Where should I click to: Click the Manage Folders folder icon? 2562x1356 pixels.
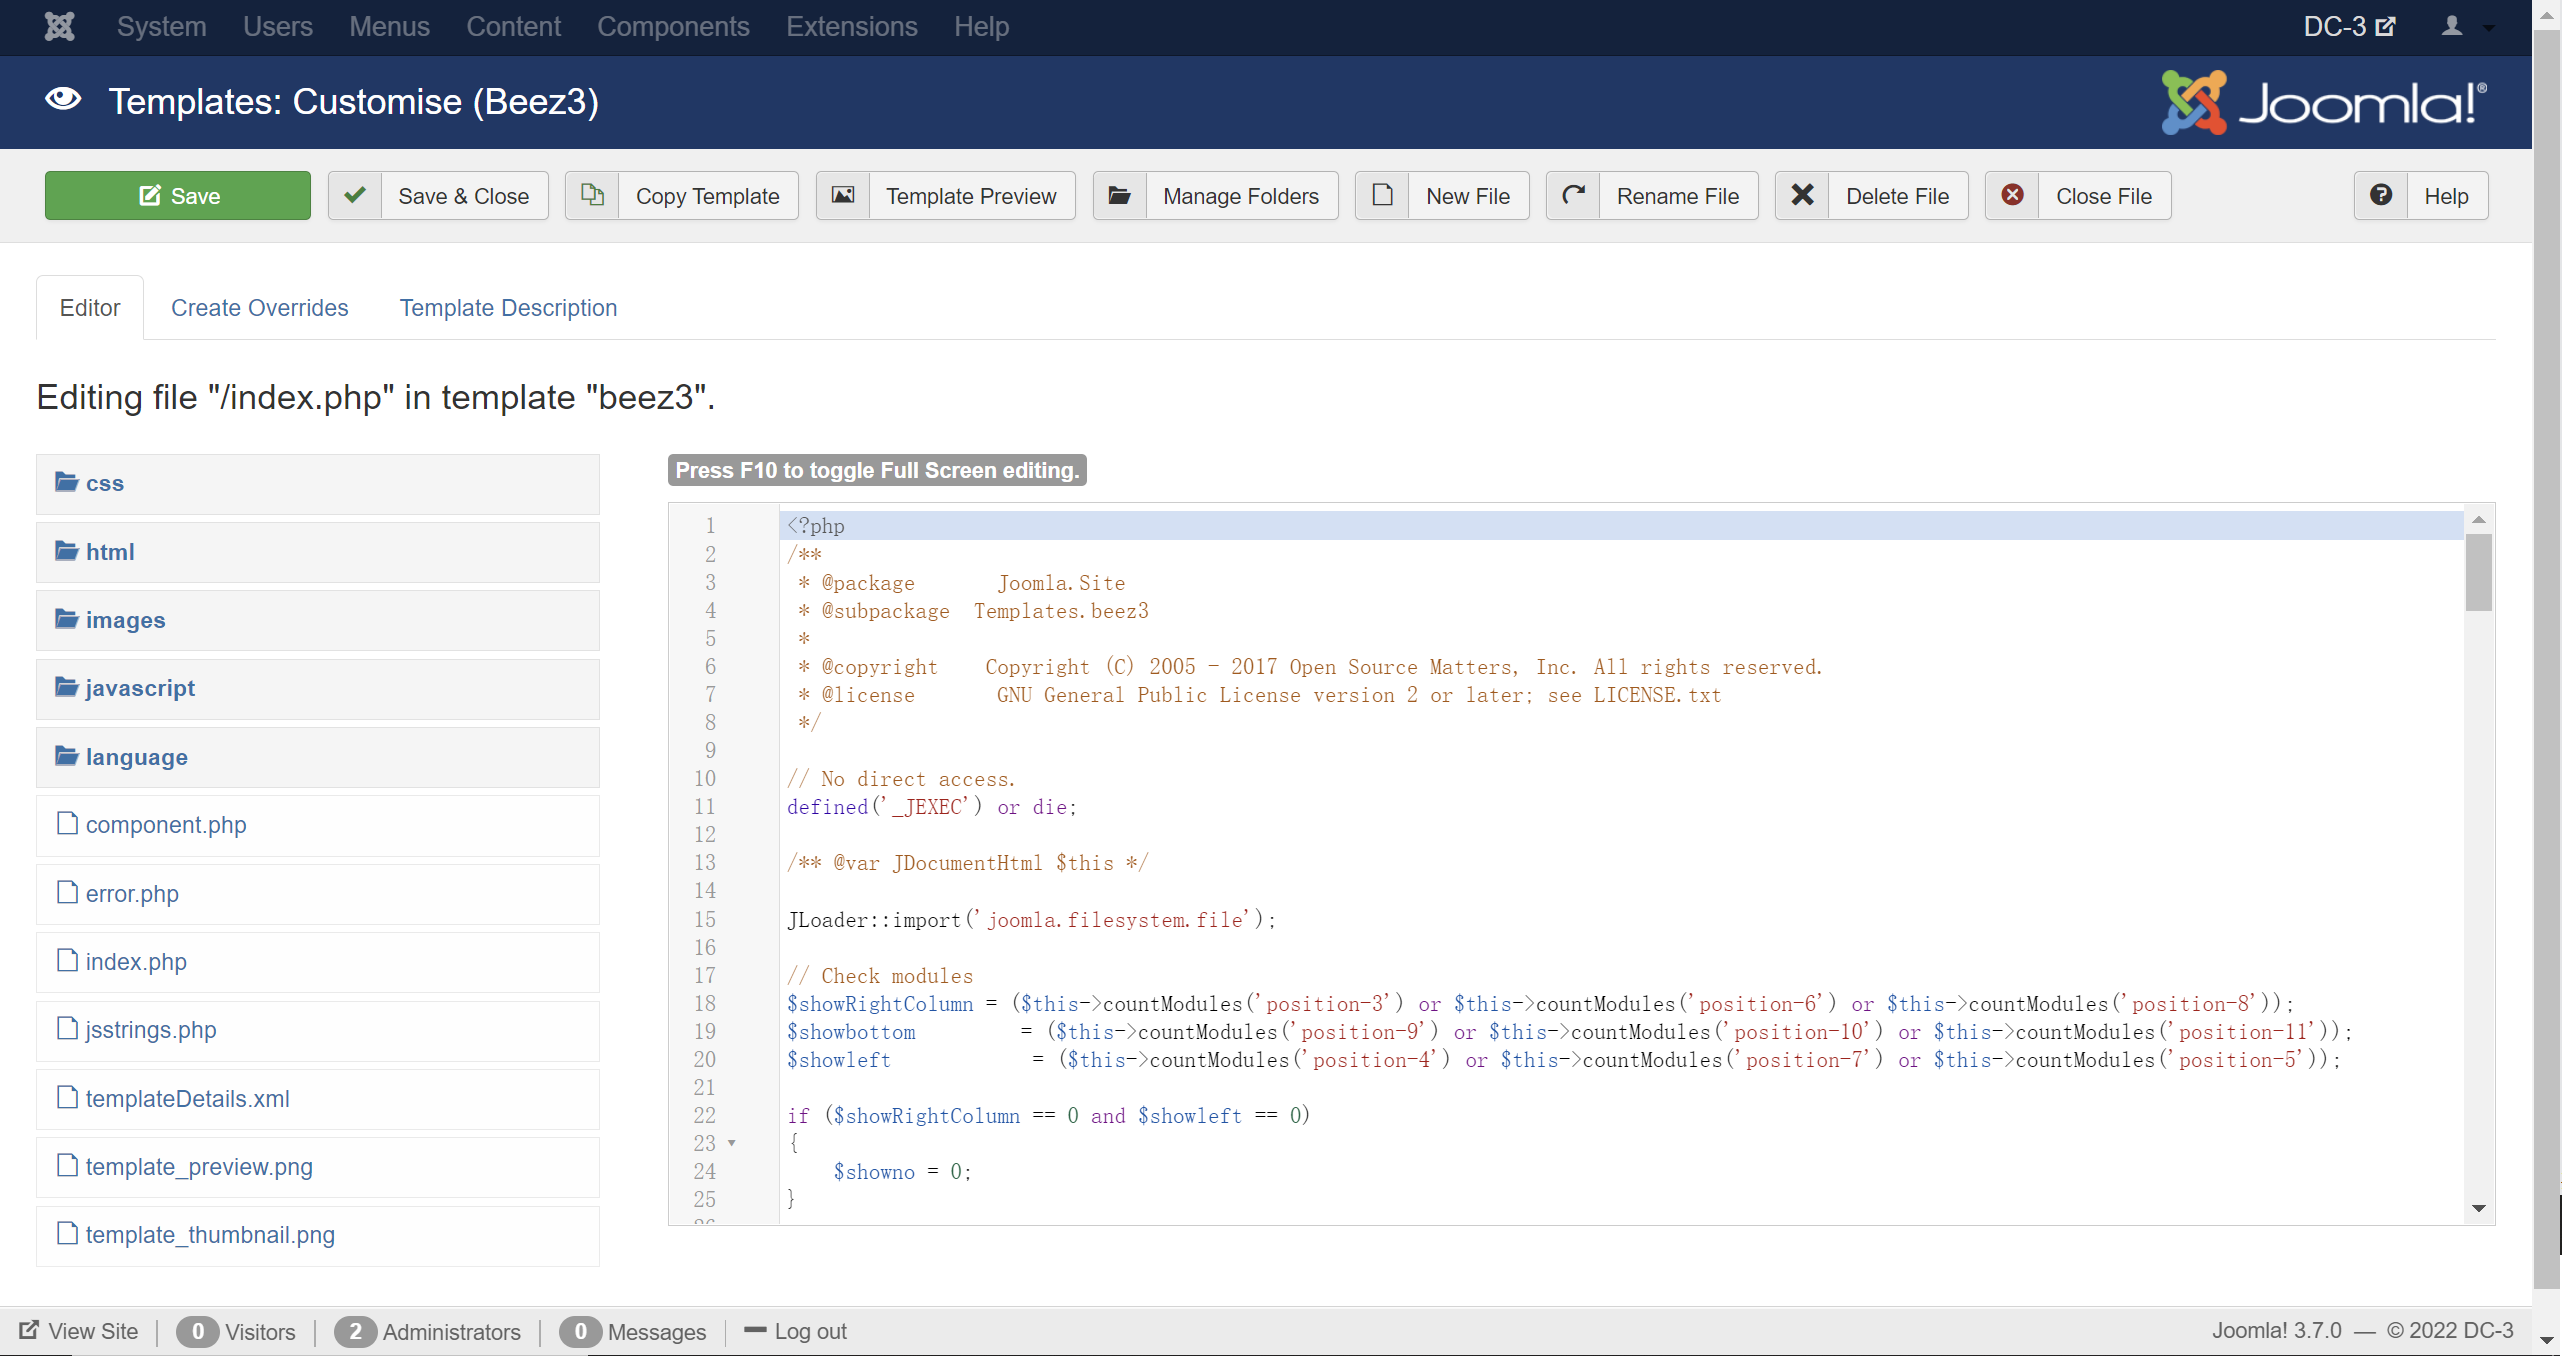[1120, 196]
